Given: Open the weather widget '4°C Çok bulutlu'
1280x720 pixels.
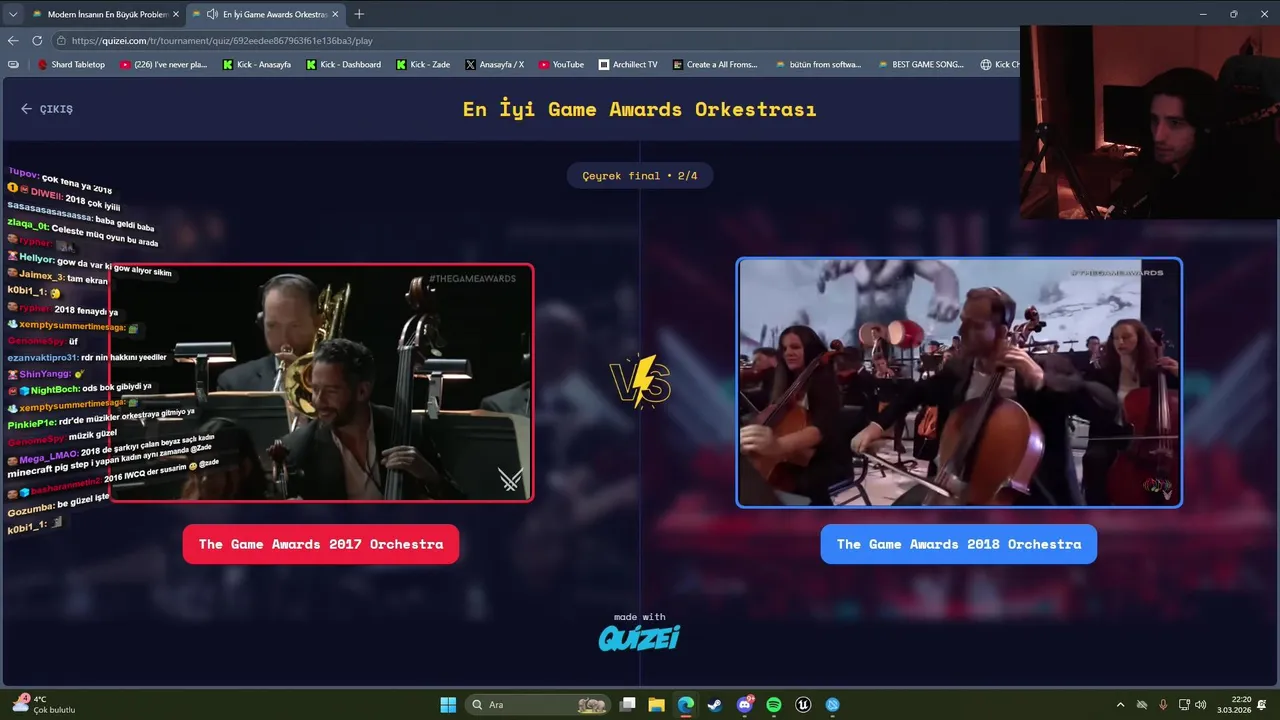Looking at the screenshot, I should pos(45,704).
